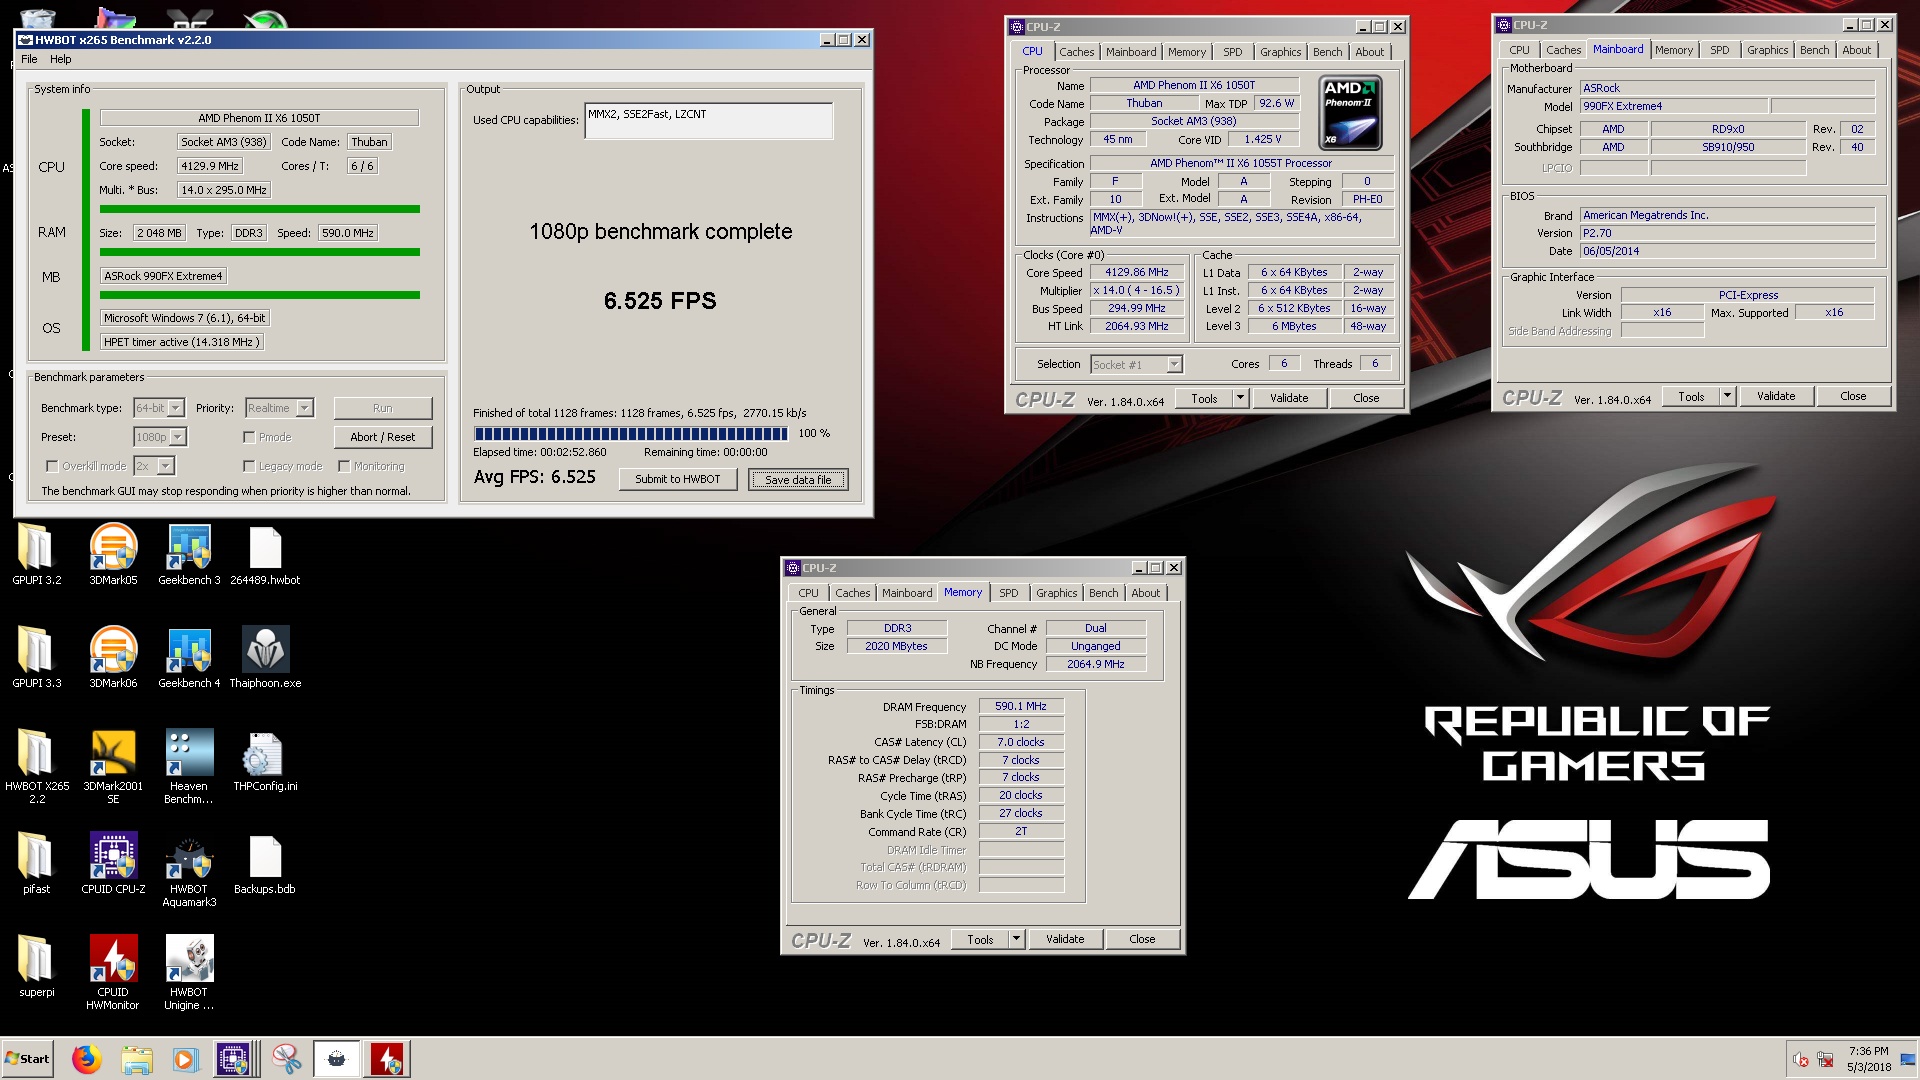Select the 264489.hwbot file icon
Viewport: 1920px width, 1080px height.
point(265,553)
